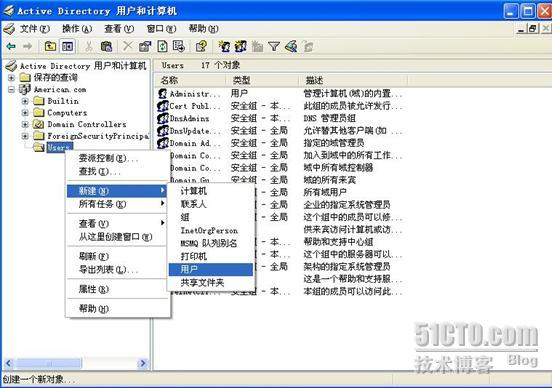Screen dimensions: 552x388
Task: Open the 窗口(W) menu
Action: 161,29
